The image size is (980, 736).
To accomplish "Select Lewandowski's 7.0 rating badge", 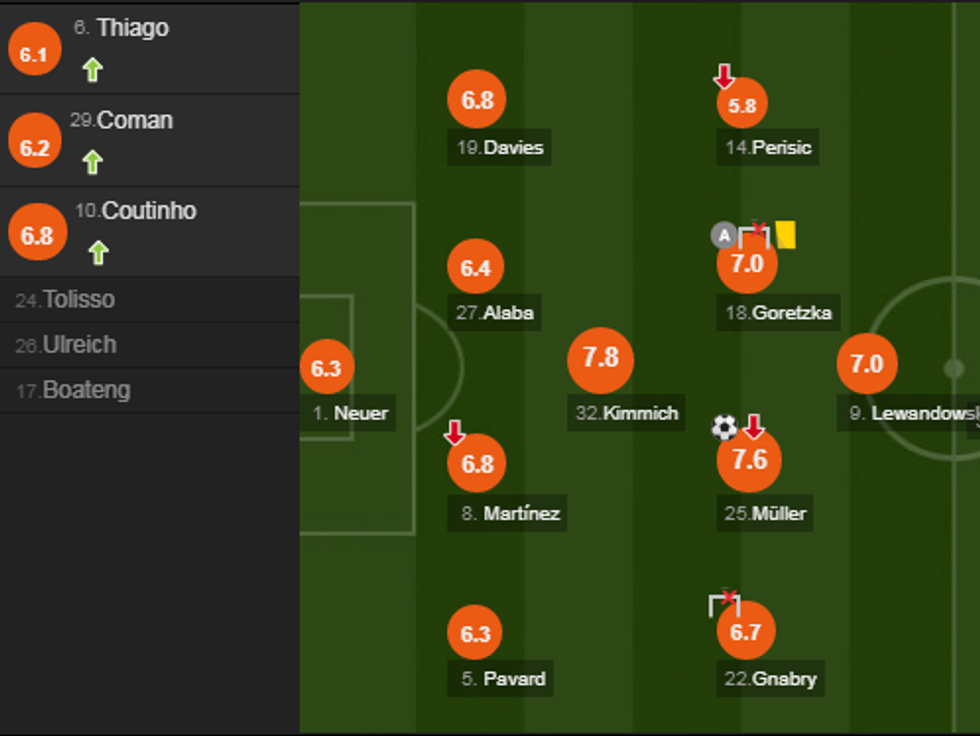I will tap(866, 364).
